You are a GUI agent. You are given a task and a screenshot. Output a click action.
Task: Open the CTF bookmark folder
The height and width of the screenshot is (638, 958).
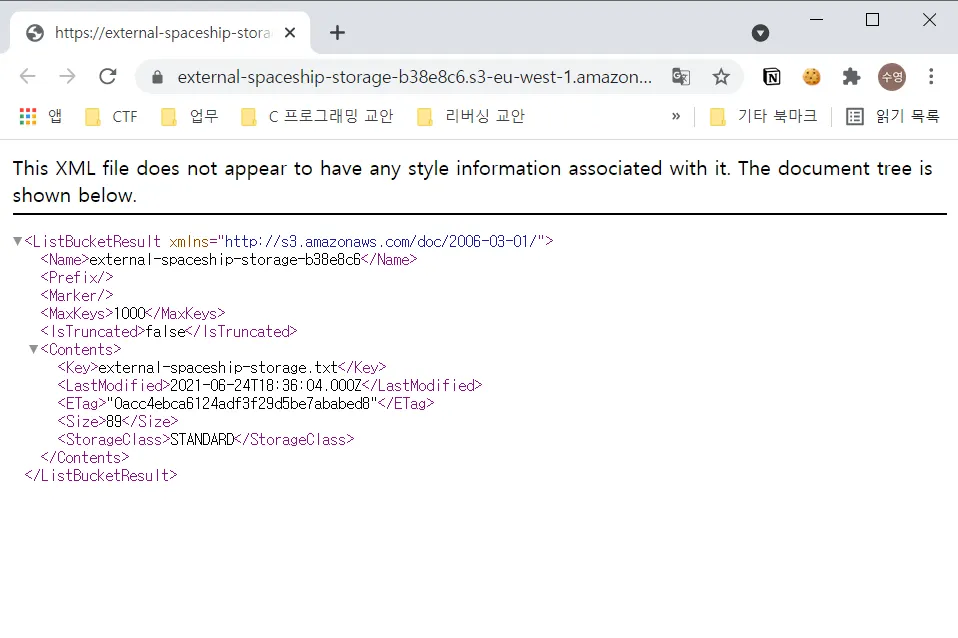[x=111, y=116]
